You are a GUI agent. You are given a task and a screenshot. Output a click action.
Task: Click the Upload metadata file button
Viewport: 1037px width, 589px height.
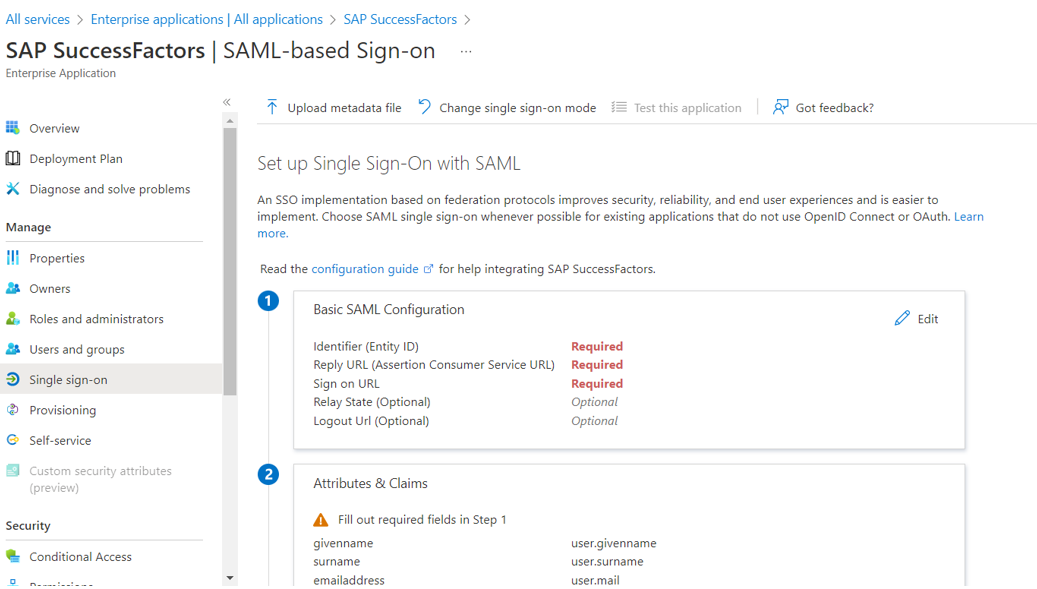[333, 107]
